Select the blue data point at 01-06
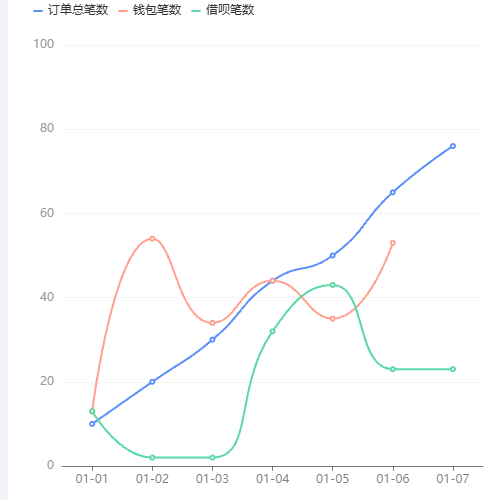The image size is (500, 500). coord(393,192)
